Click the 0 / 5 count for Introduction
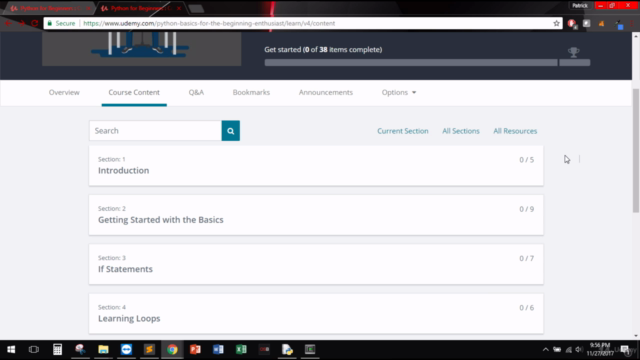 point(527,160)
